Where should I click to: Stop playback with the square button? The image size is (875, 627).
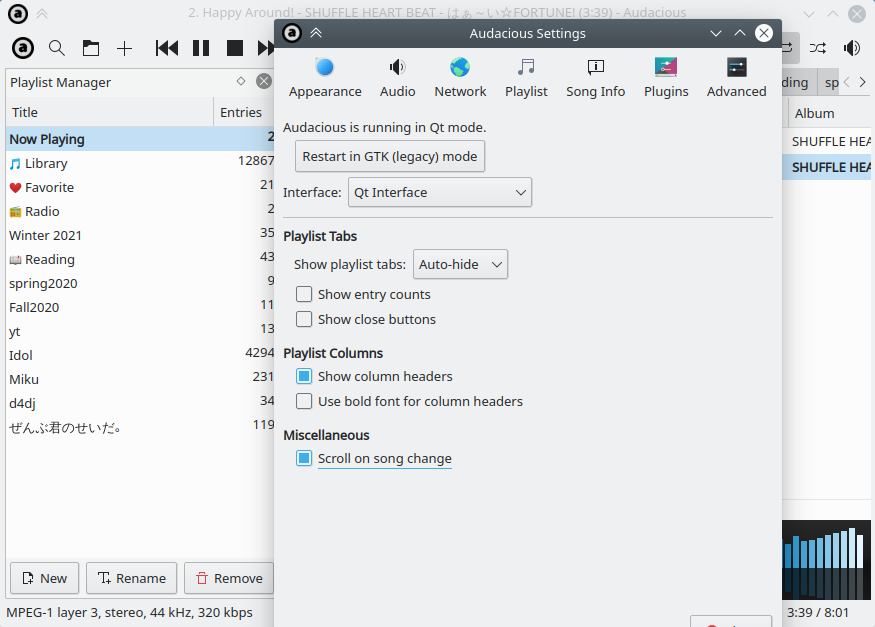(x=235, y=48)
